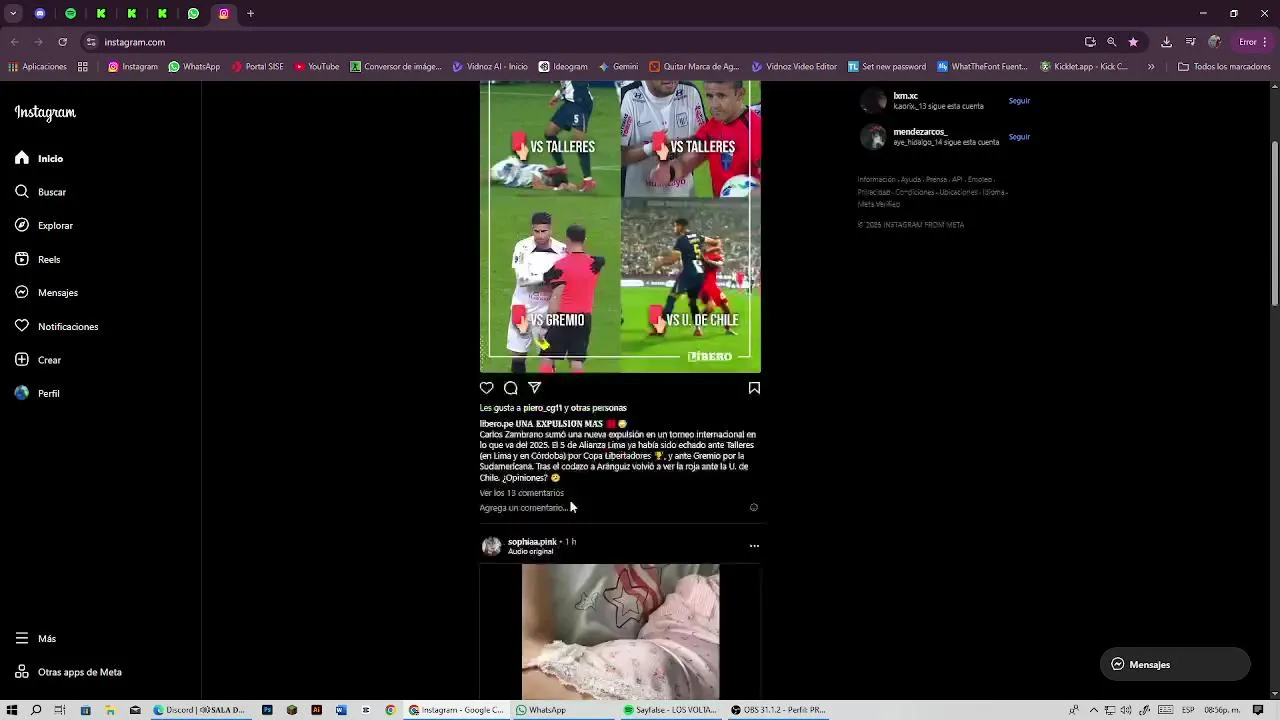Open Buscar search in sidebar

40,192
